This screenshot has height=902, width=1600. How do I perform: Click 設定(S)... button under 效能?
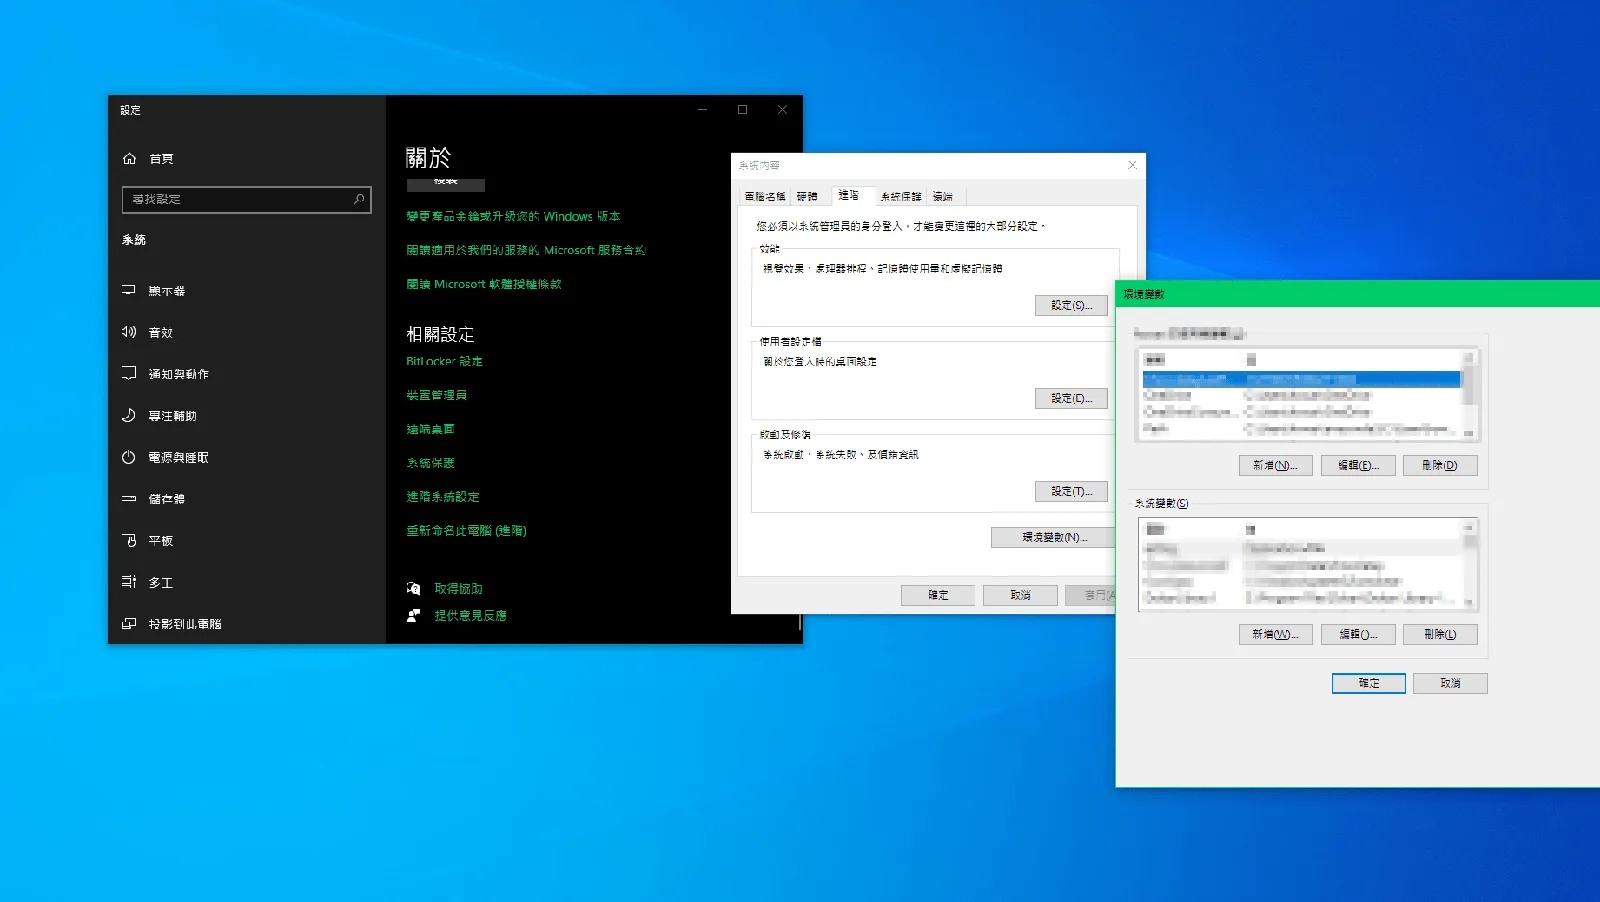coord(1071,305)
